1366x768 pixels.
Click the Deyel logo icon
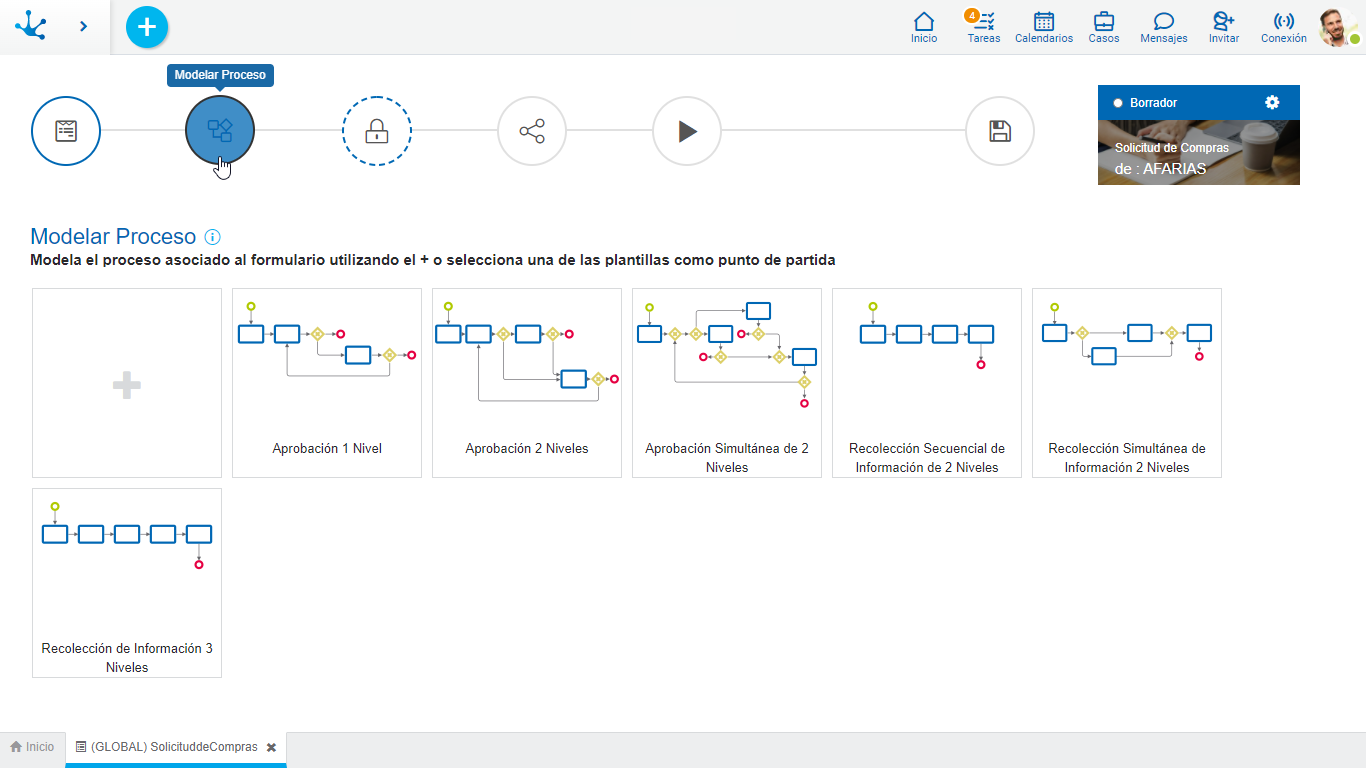(31, 26)
